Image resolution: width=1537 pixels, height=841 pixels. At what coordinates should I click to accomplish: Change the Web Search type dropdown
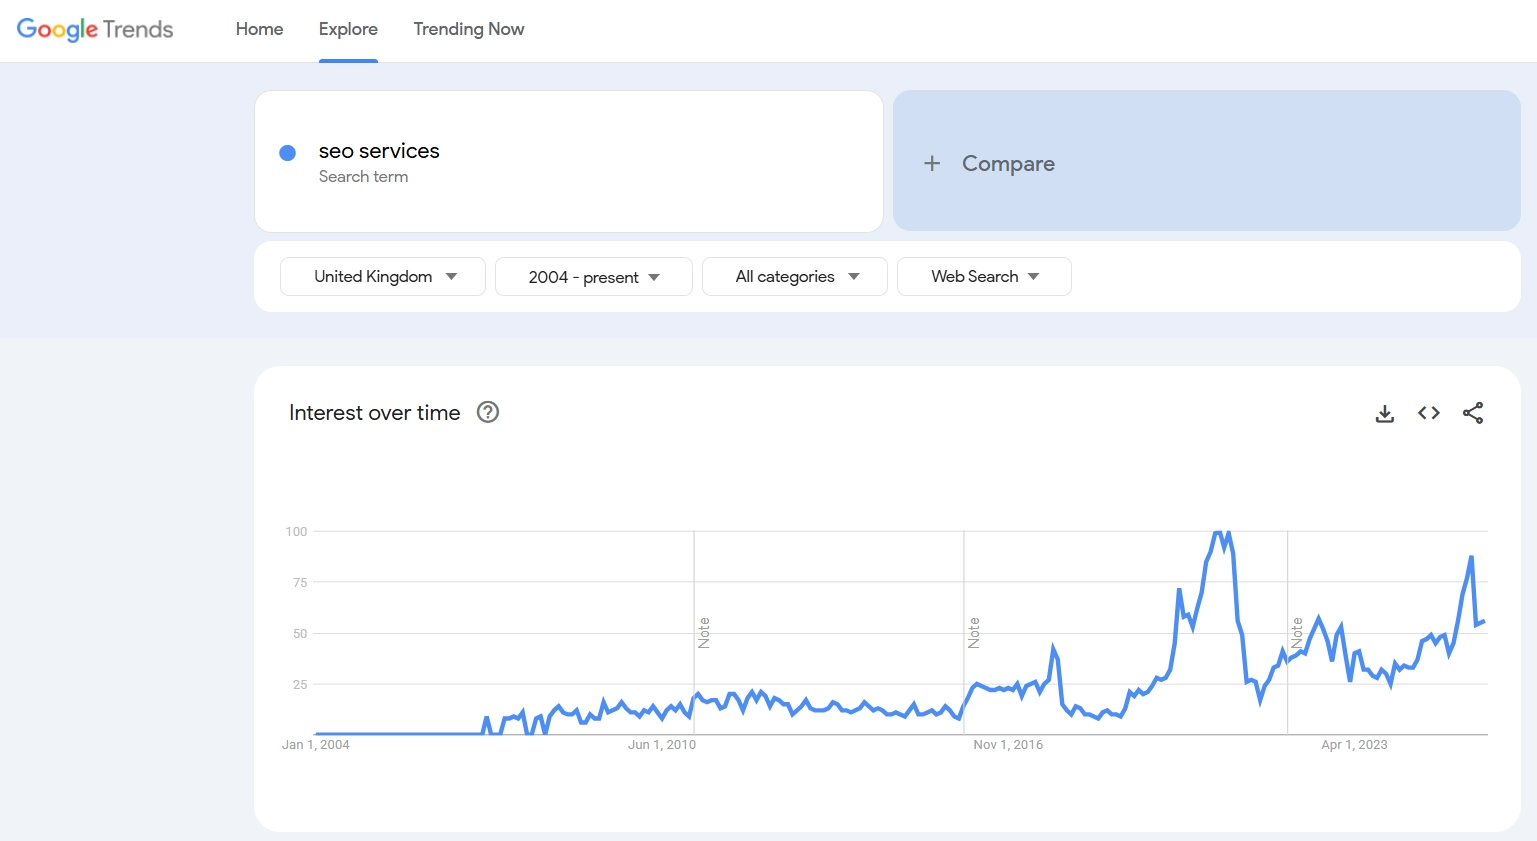(x=984, y=277)
